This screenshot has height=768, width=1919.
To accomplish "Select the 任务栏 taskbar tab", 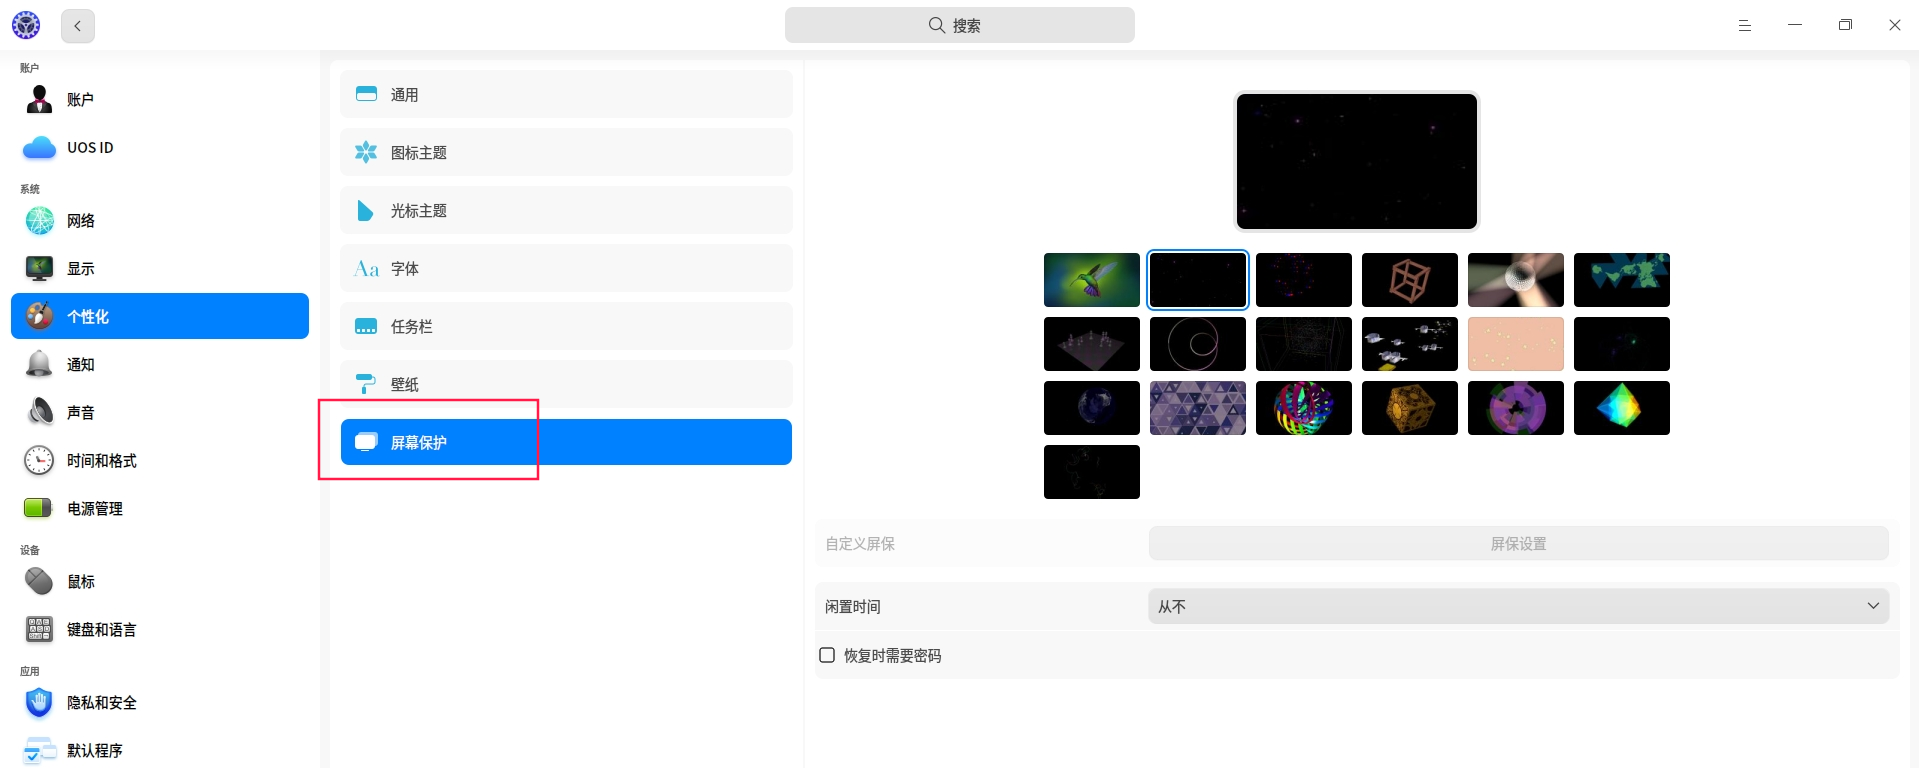I will 566,326.
